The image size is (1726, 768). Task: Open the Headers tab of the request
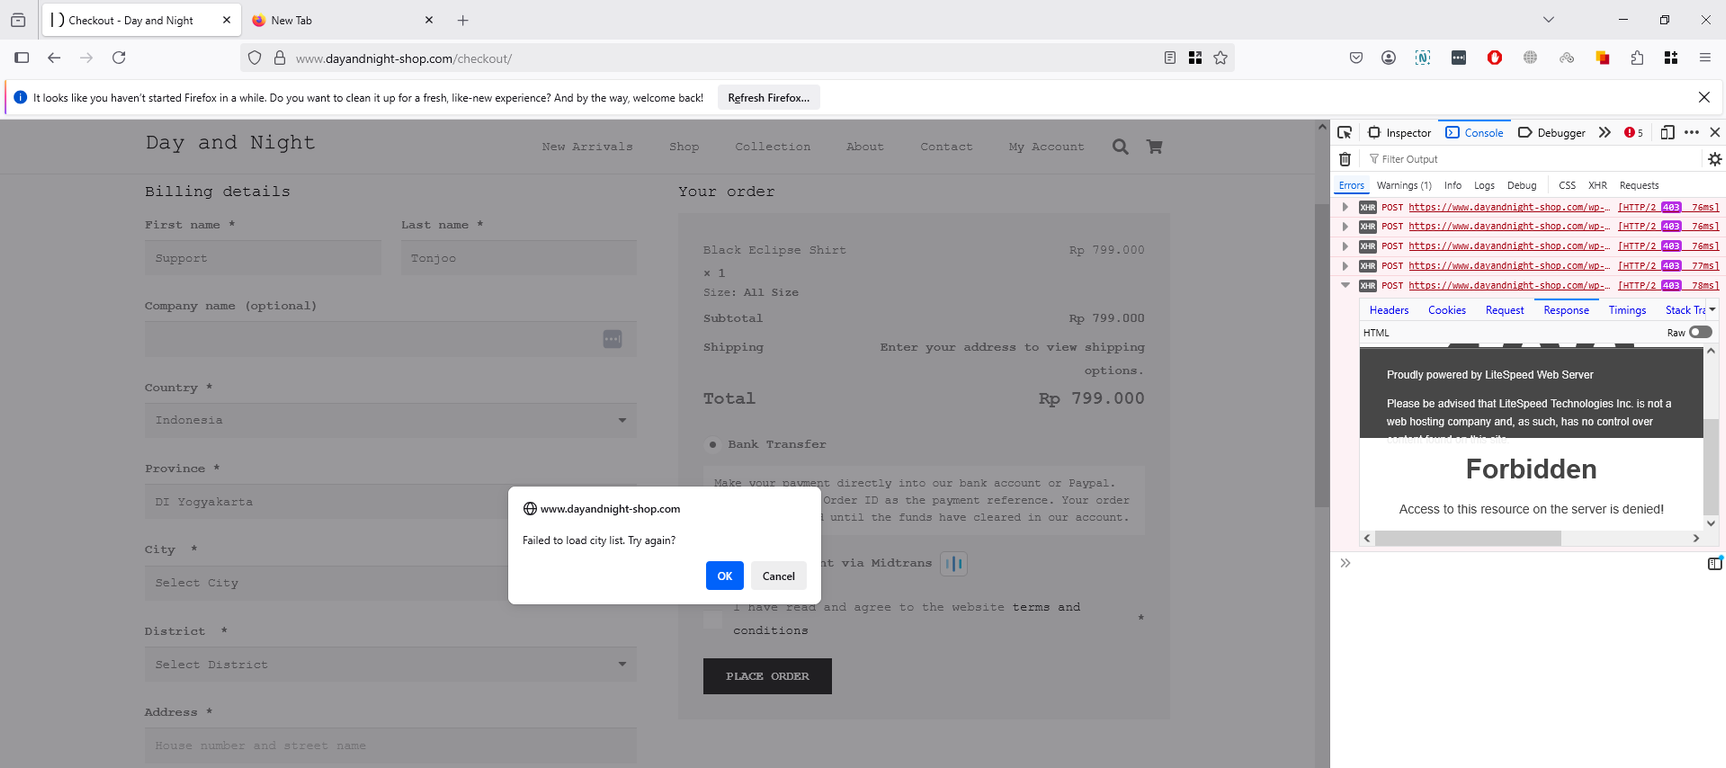[1389, 310]
